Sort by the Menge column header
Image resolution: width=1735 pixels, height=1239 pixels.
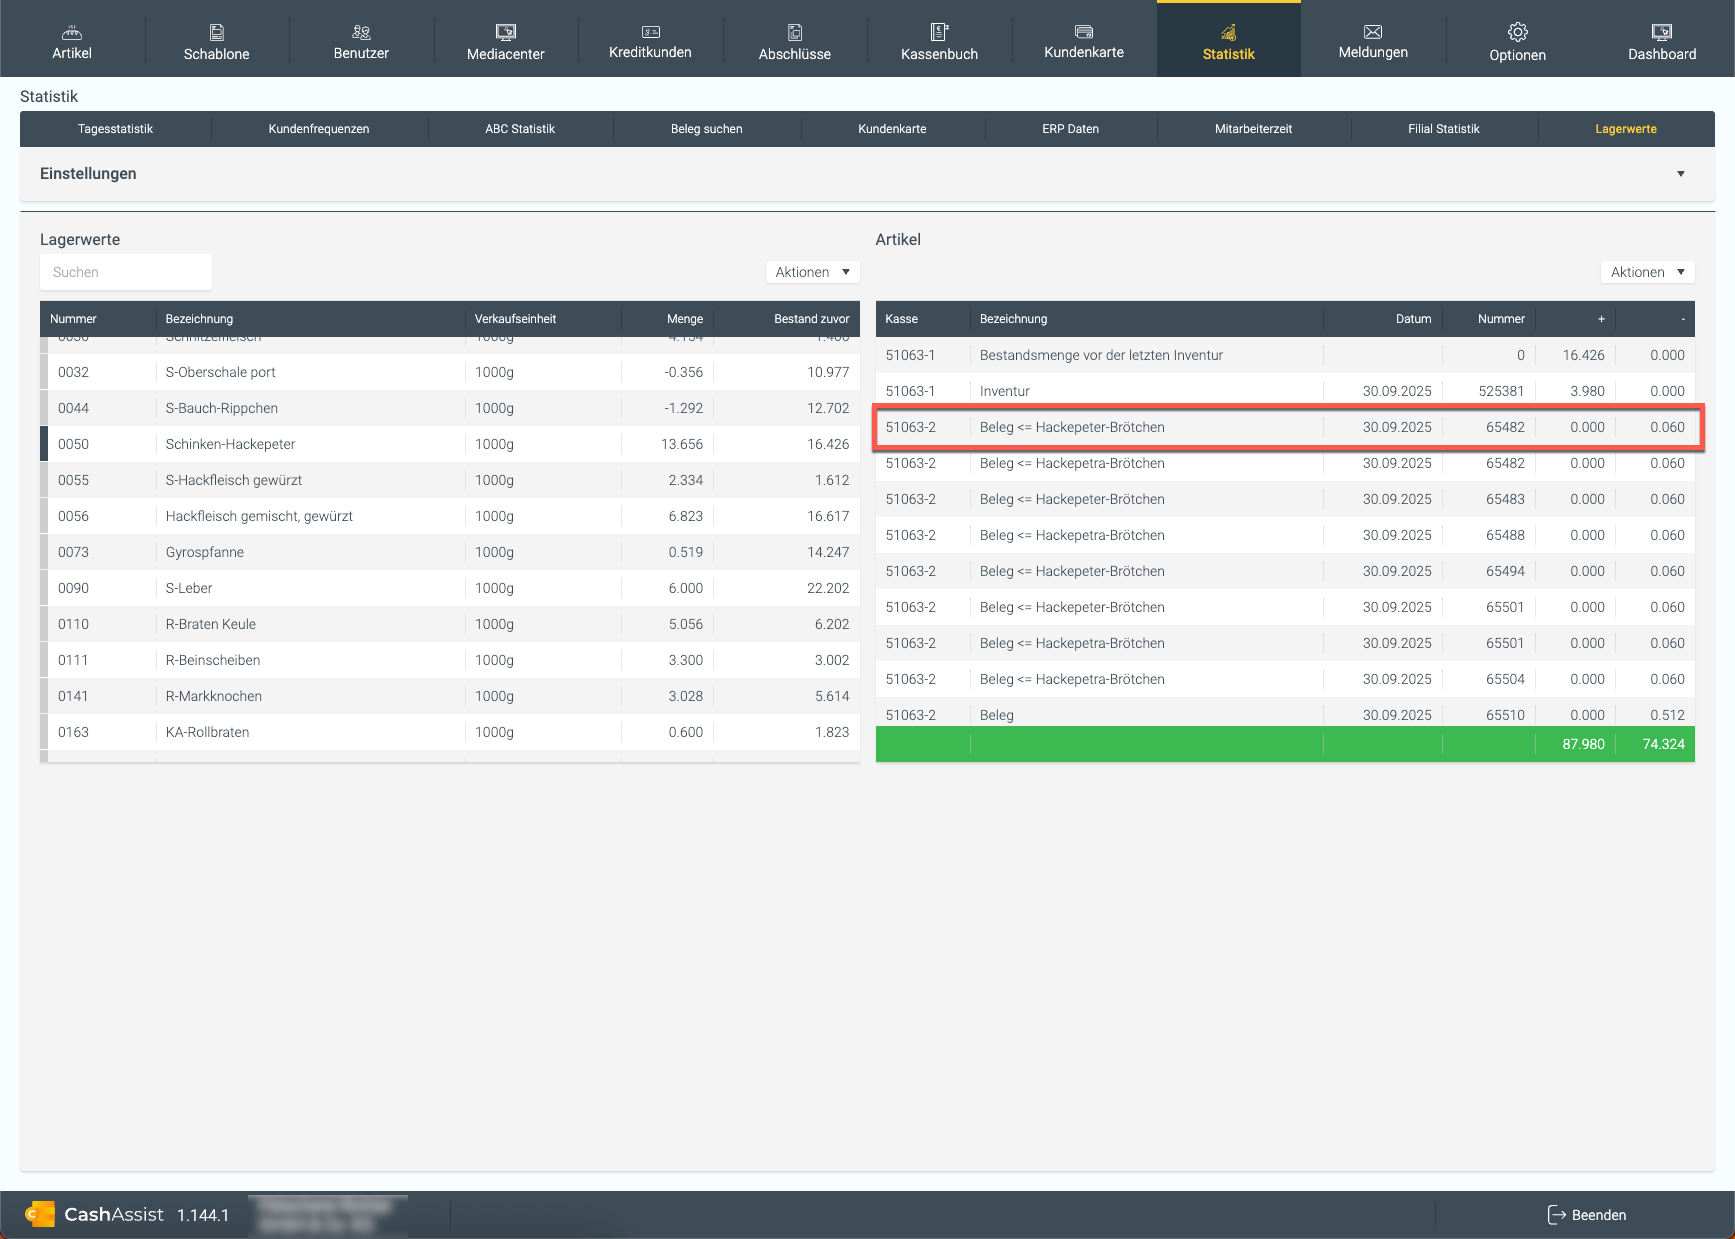tap(685, 319)
